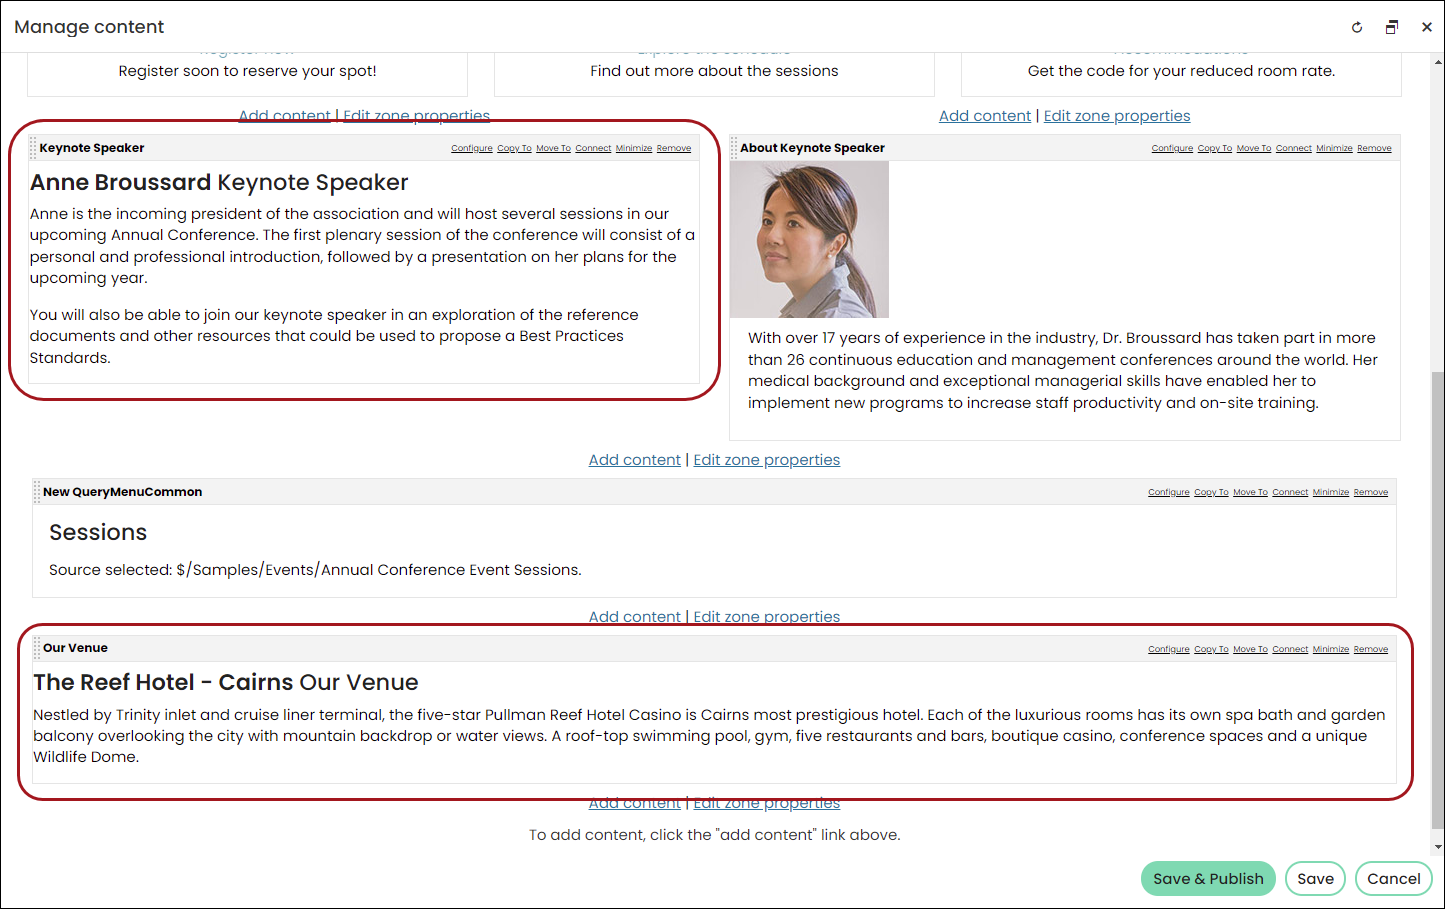Configure the New QueryMenuCommon item

point(1169,492)
